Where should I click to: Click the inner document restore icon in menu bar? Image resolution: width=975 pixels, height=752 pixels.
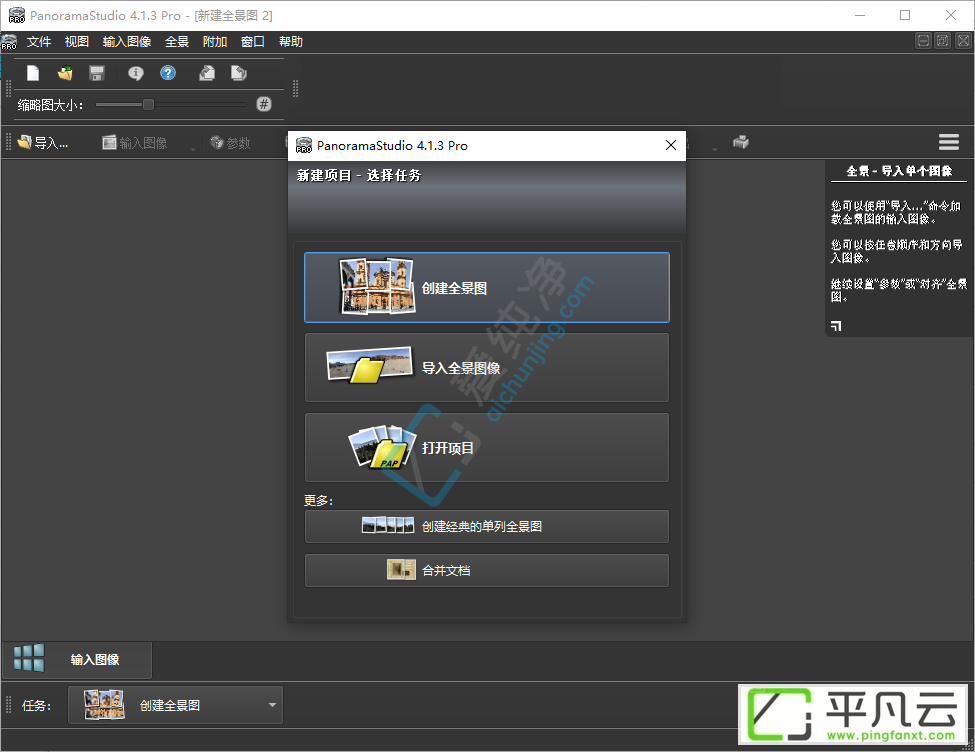pyautogui.click(x=943, y=41)
